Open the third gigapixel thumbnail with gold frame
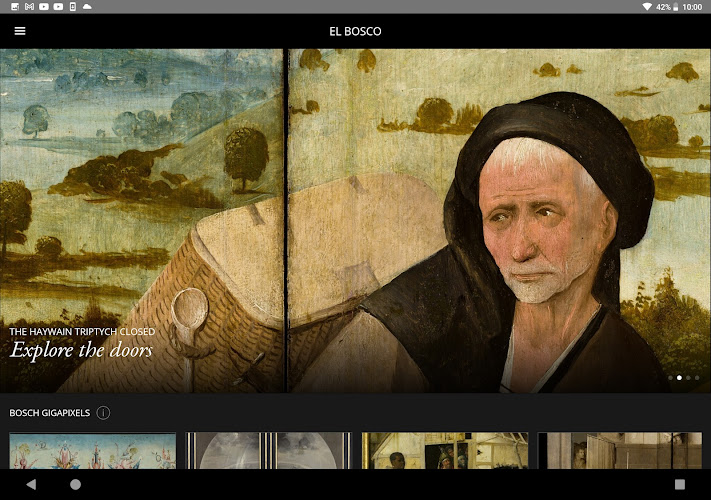The image size is (711, 500). pyautogui.click(x=445, y=451)
